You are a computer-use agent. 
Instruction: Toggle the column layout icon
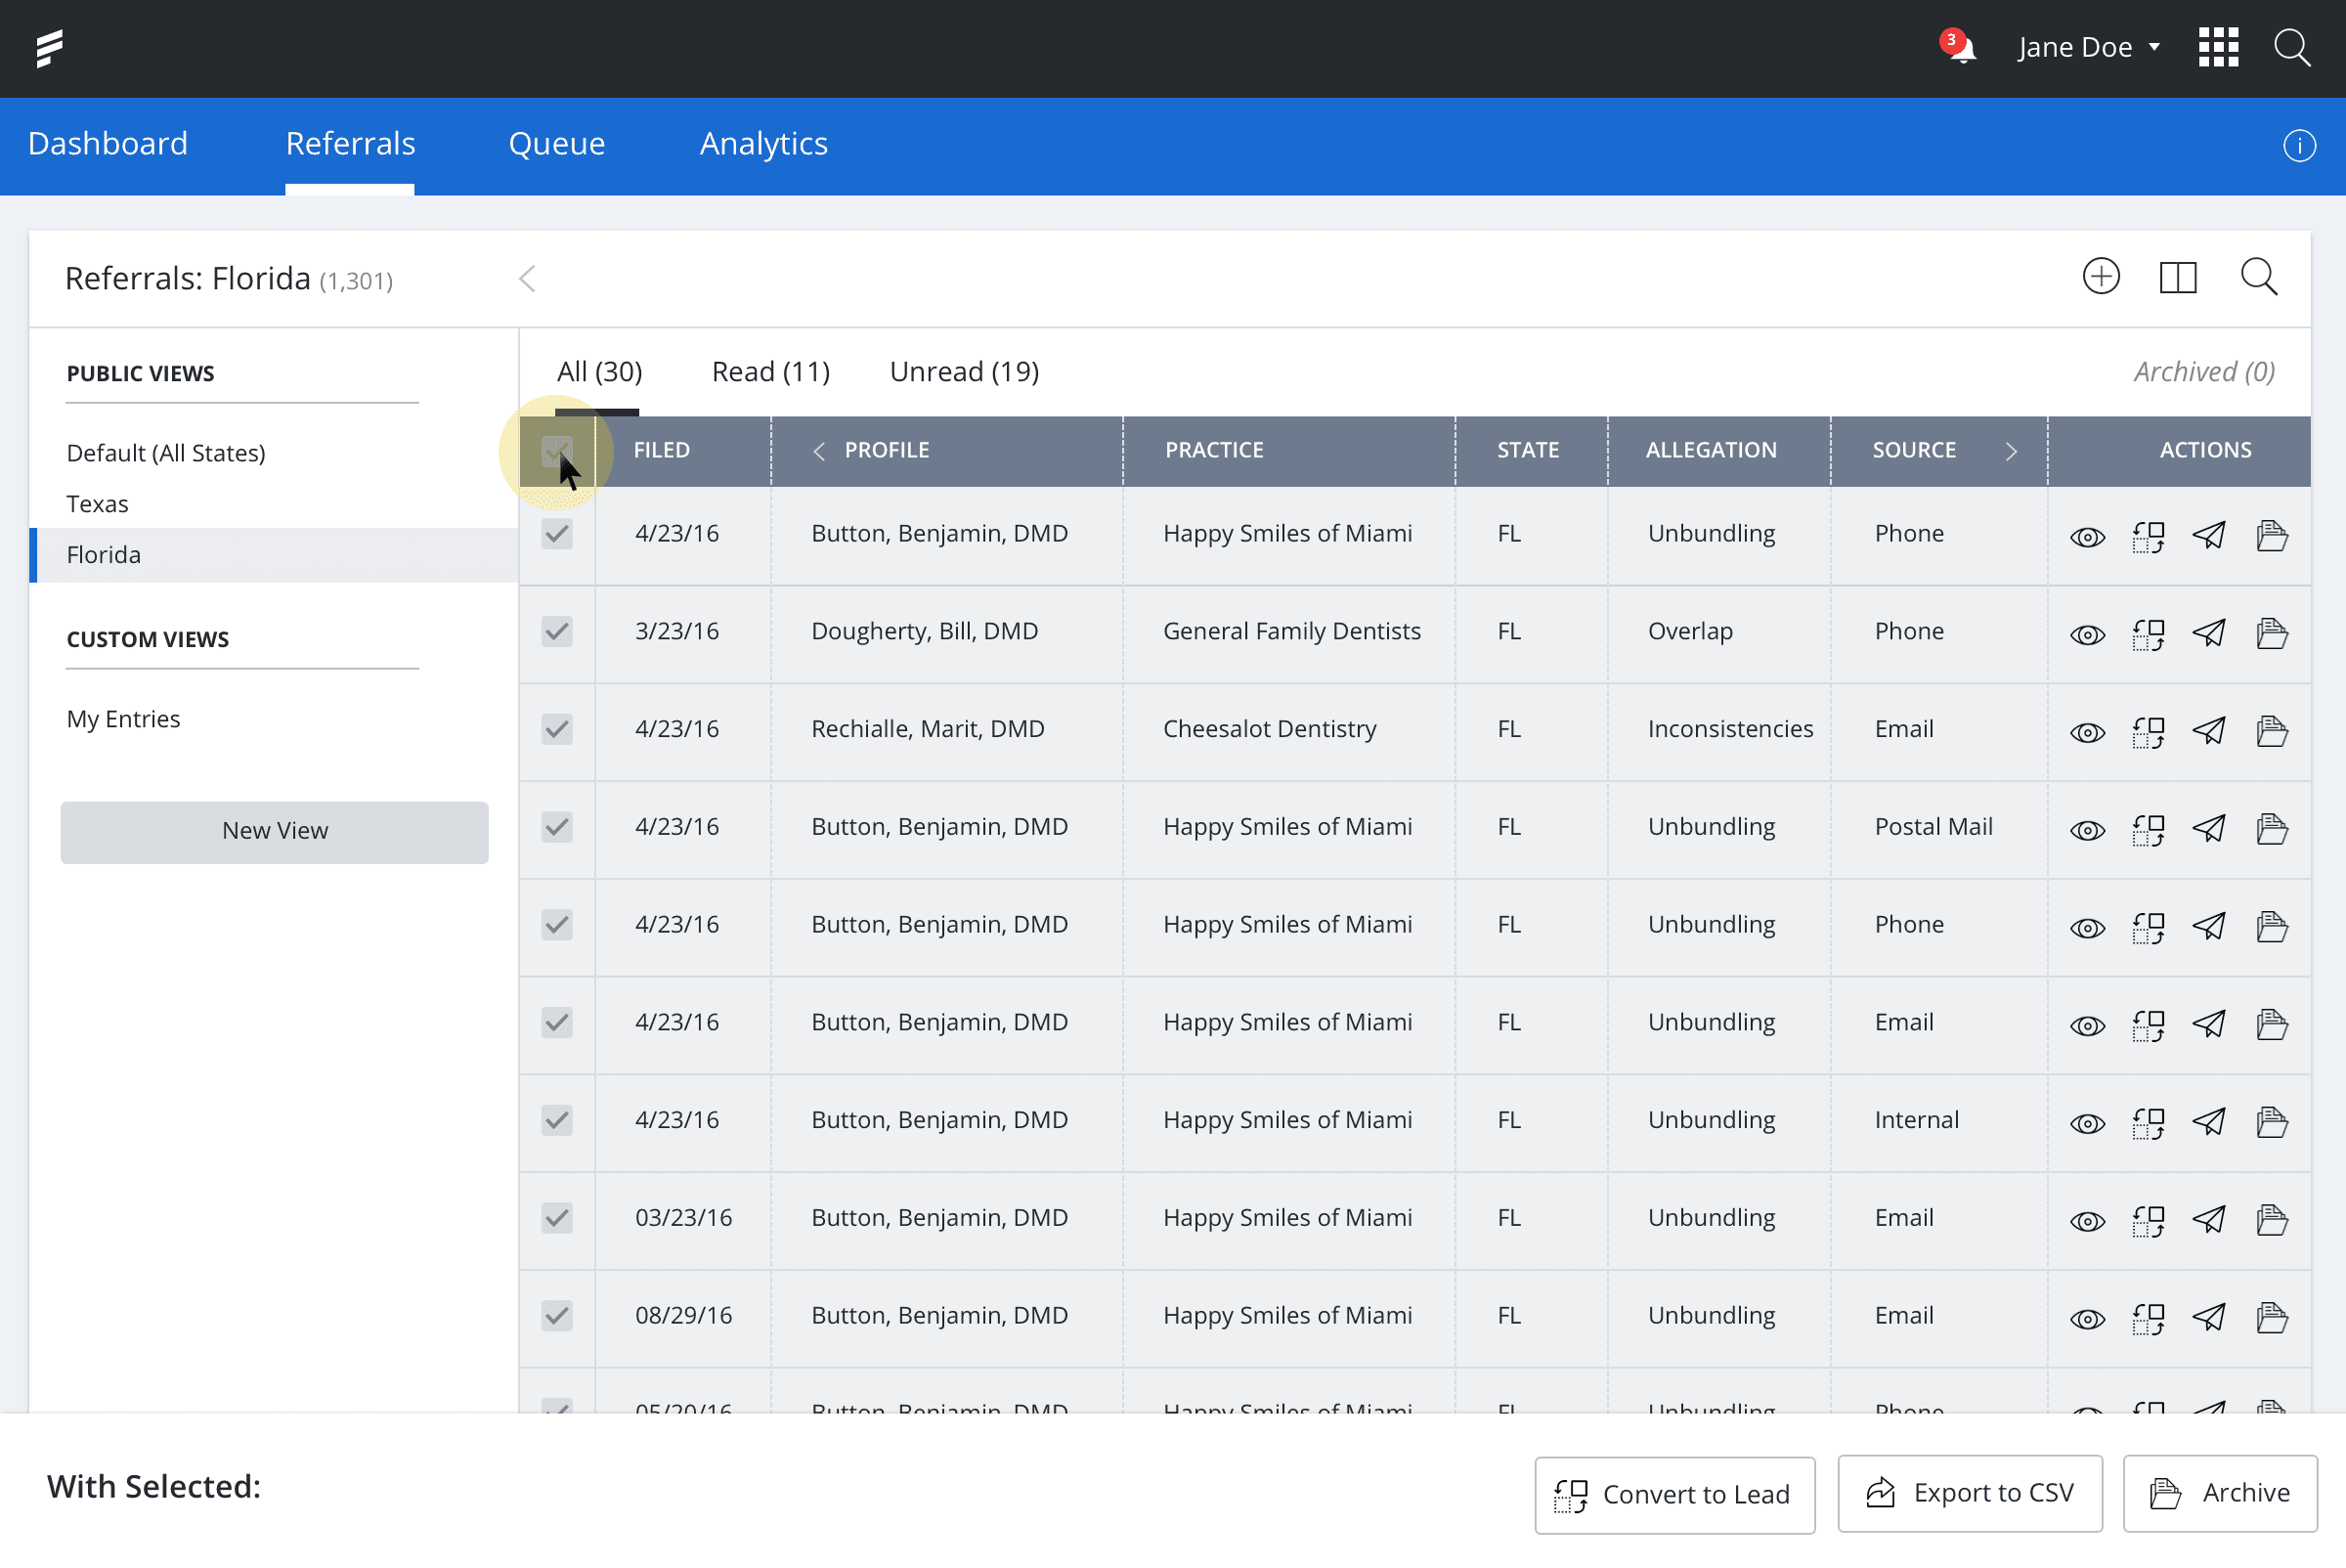pos(2177,277)
